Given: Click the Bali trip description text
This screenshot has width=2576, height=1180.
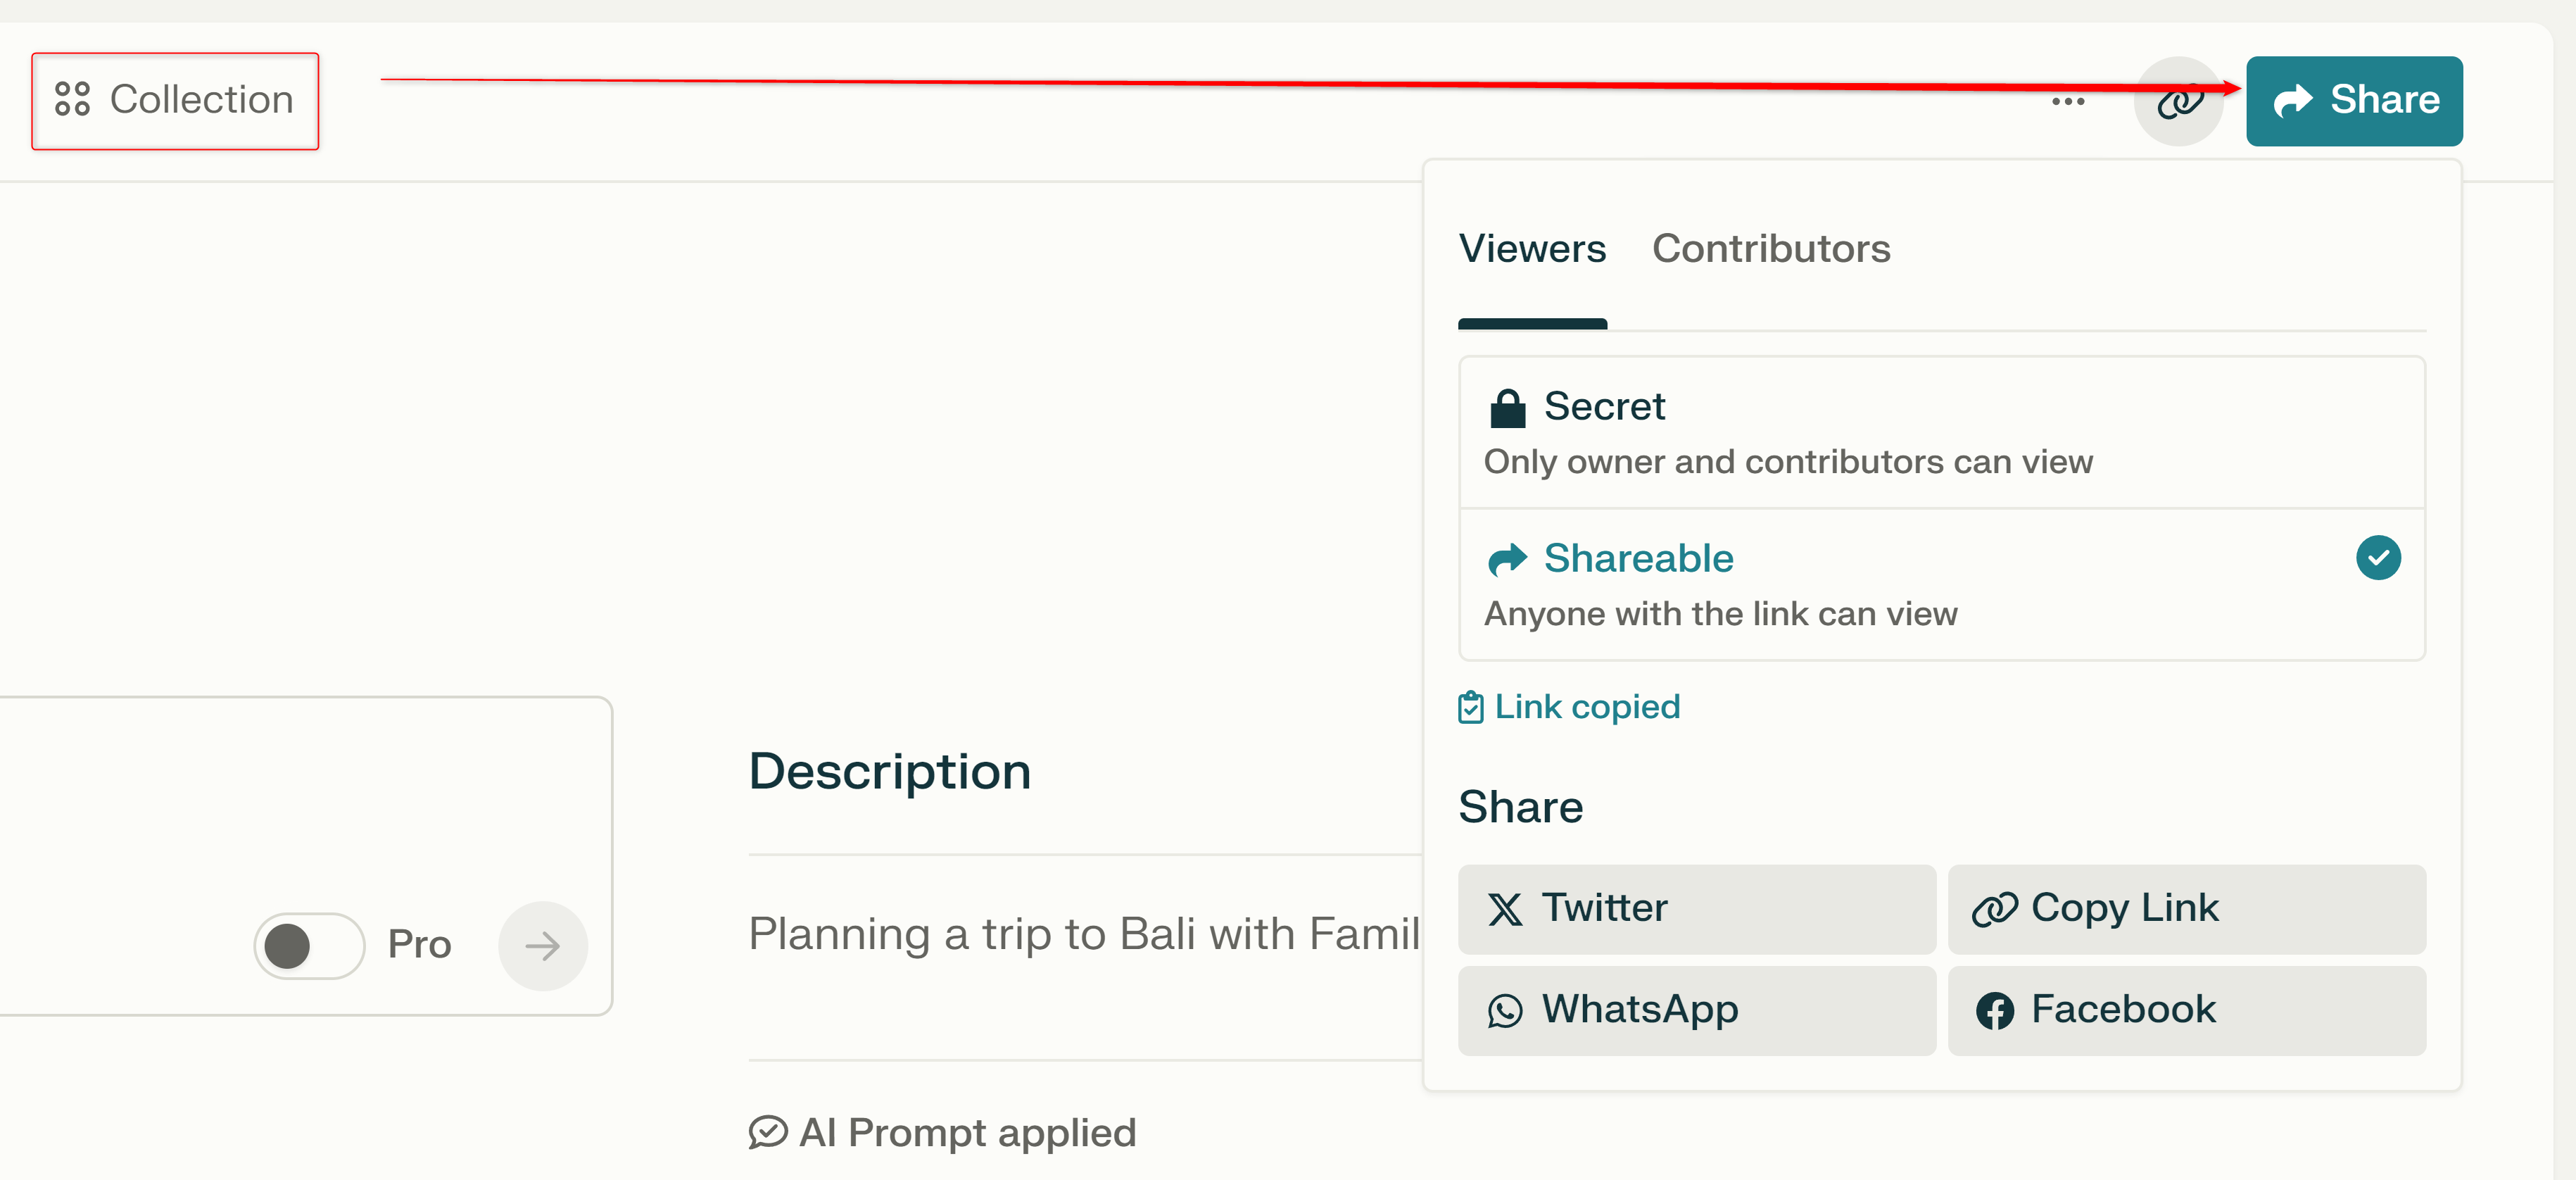Looking at the screenshot, I should [x=1084, y=934].
